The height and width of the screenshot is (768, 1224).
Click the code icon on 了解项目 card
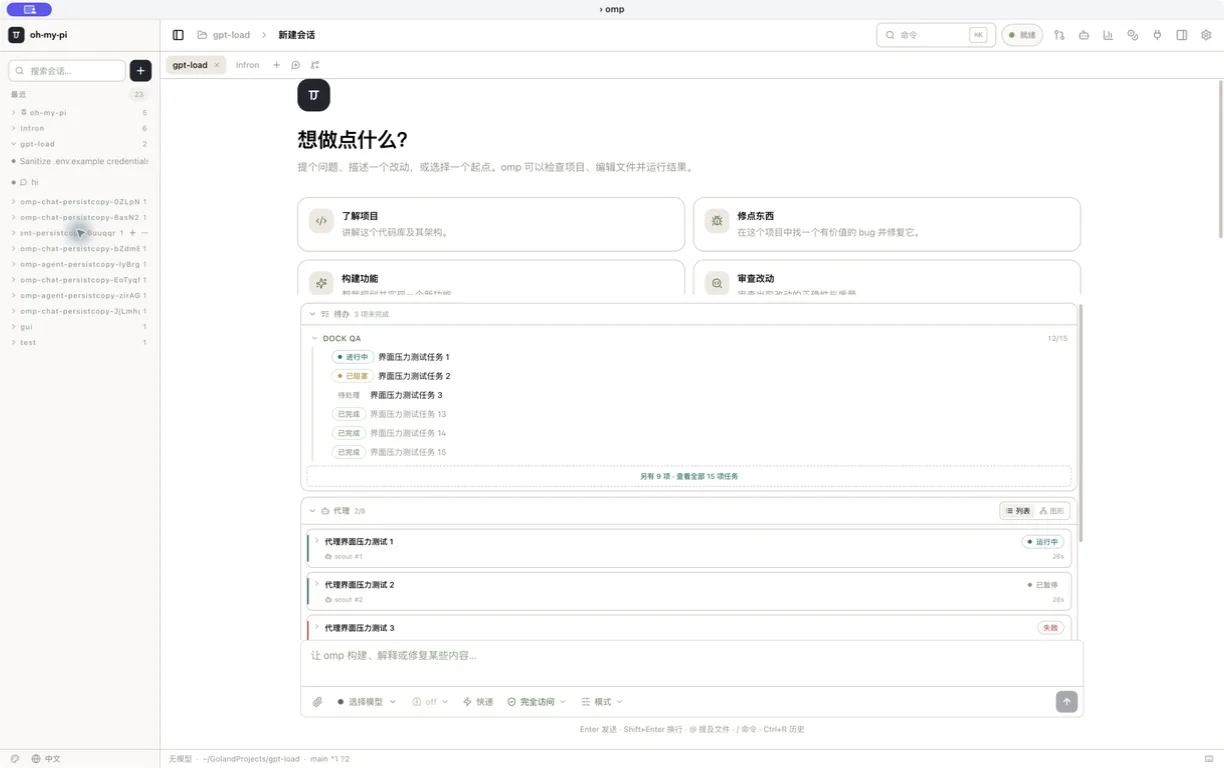point(321,221)
